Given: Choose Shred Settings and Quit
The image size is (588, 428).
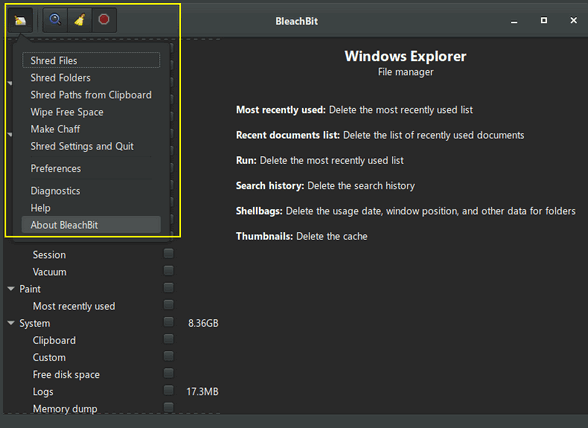Looking at the screenshot, I should coord(91,146).
